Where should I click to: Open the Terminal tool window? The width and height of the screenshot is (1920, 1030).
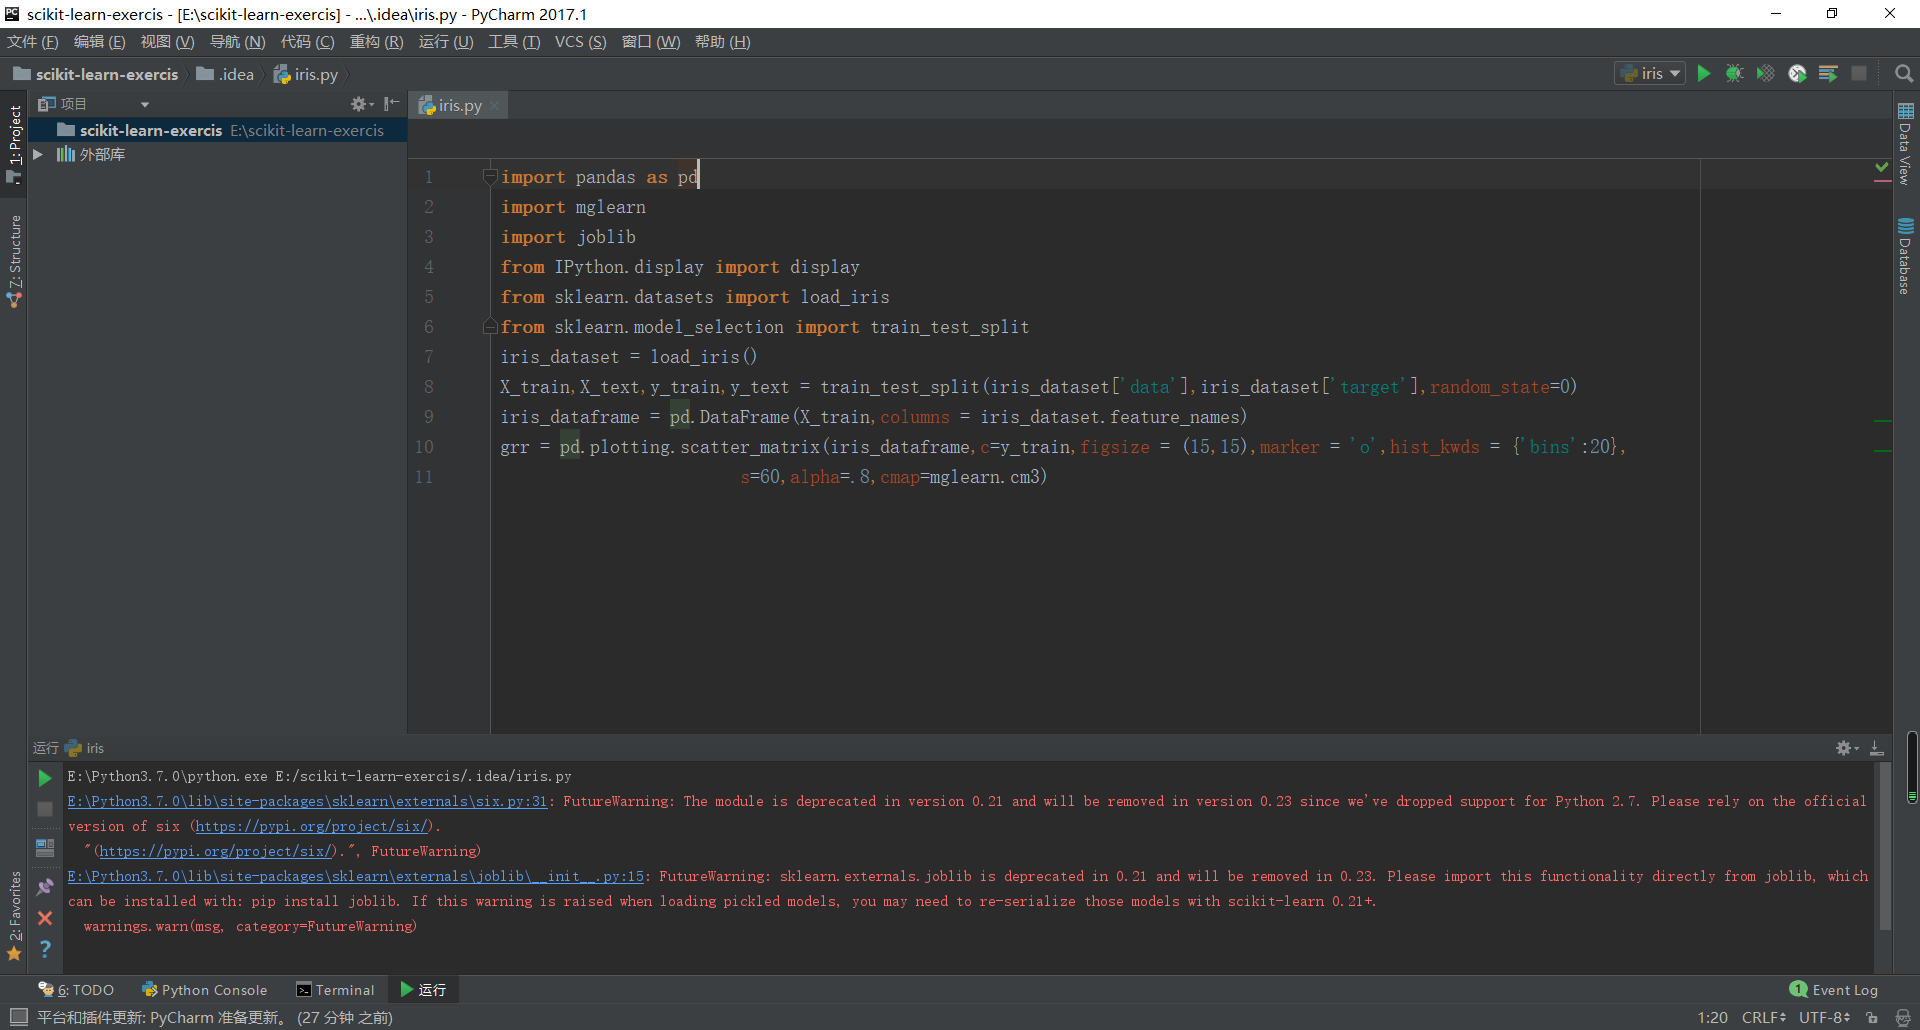point(336,990)
